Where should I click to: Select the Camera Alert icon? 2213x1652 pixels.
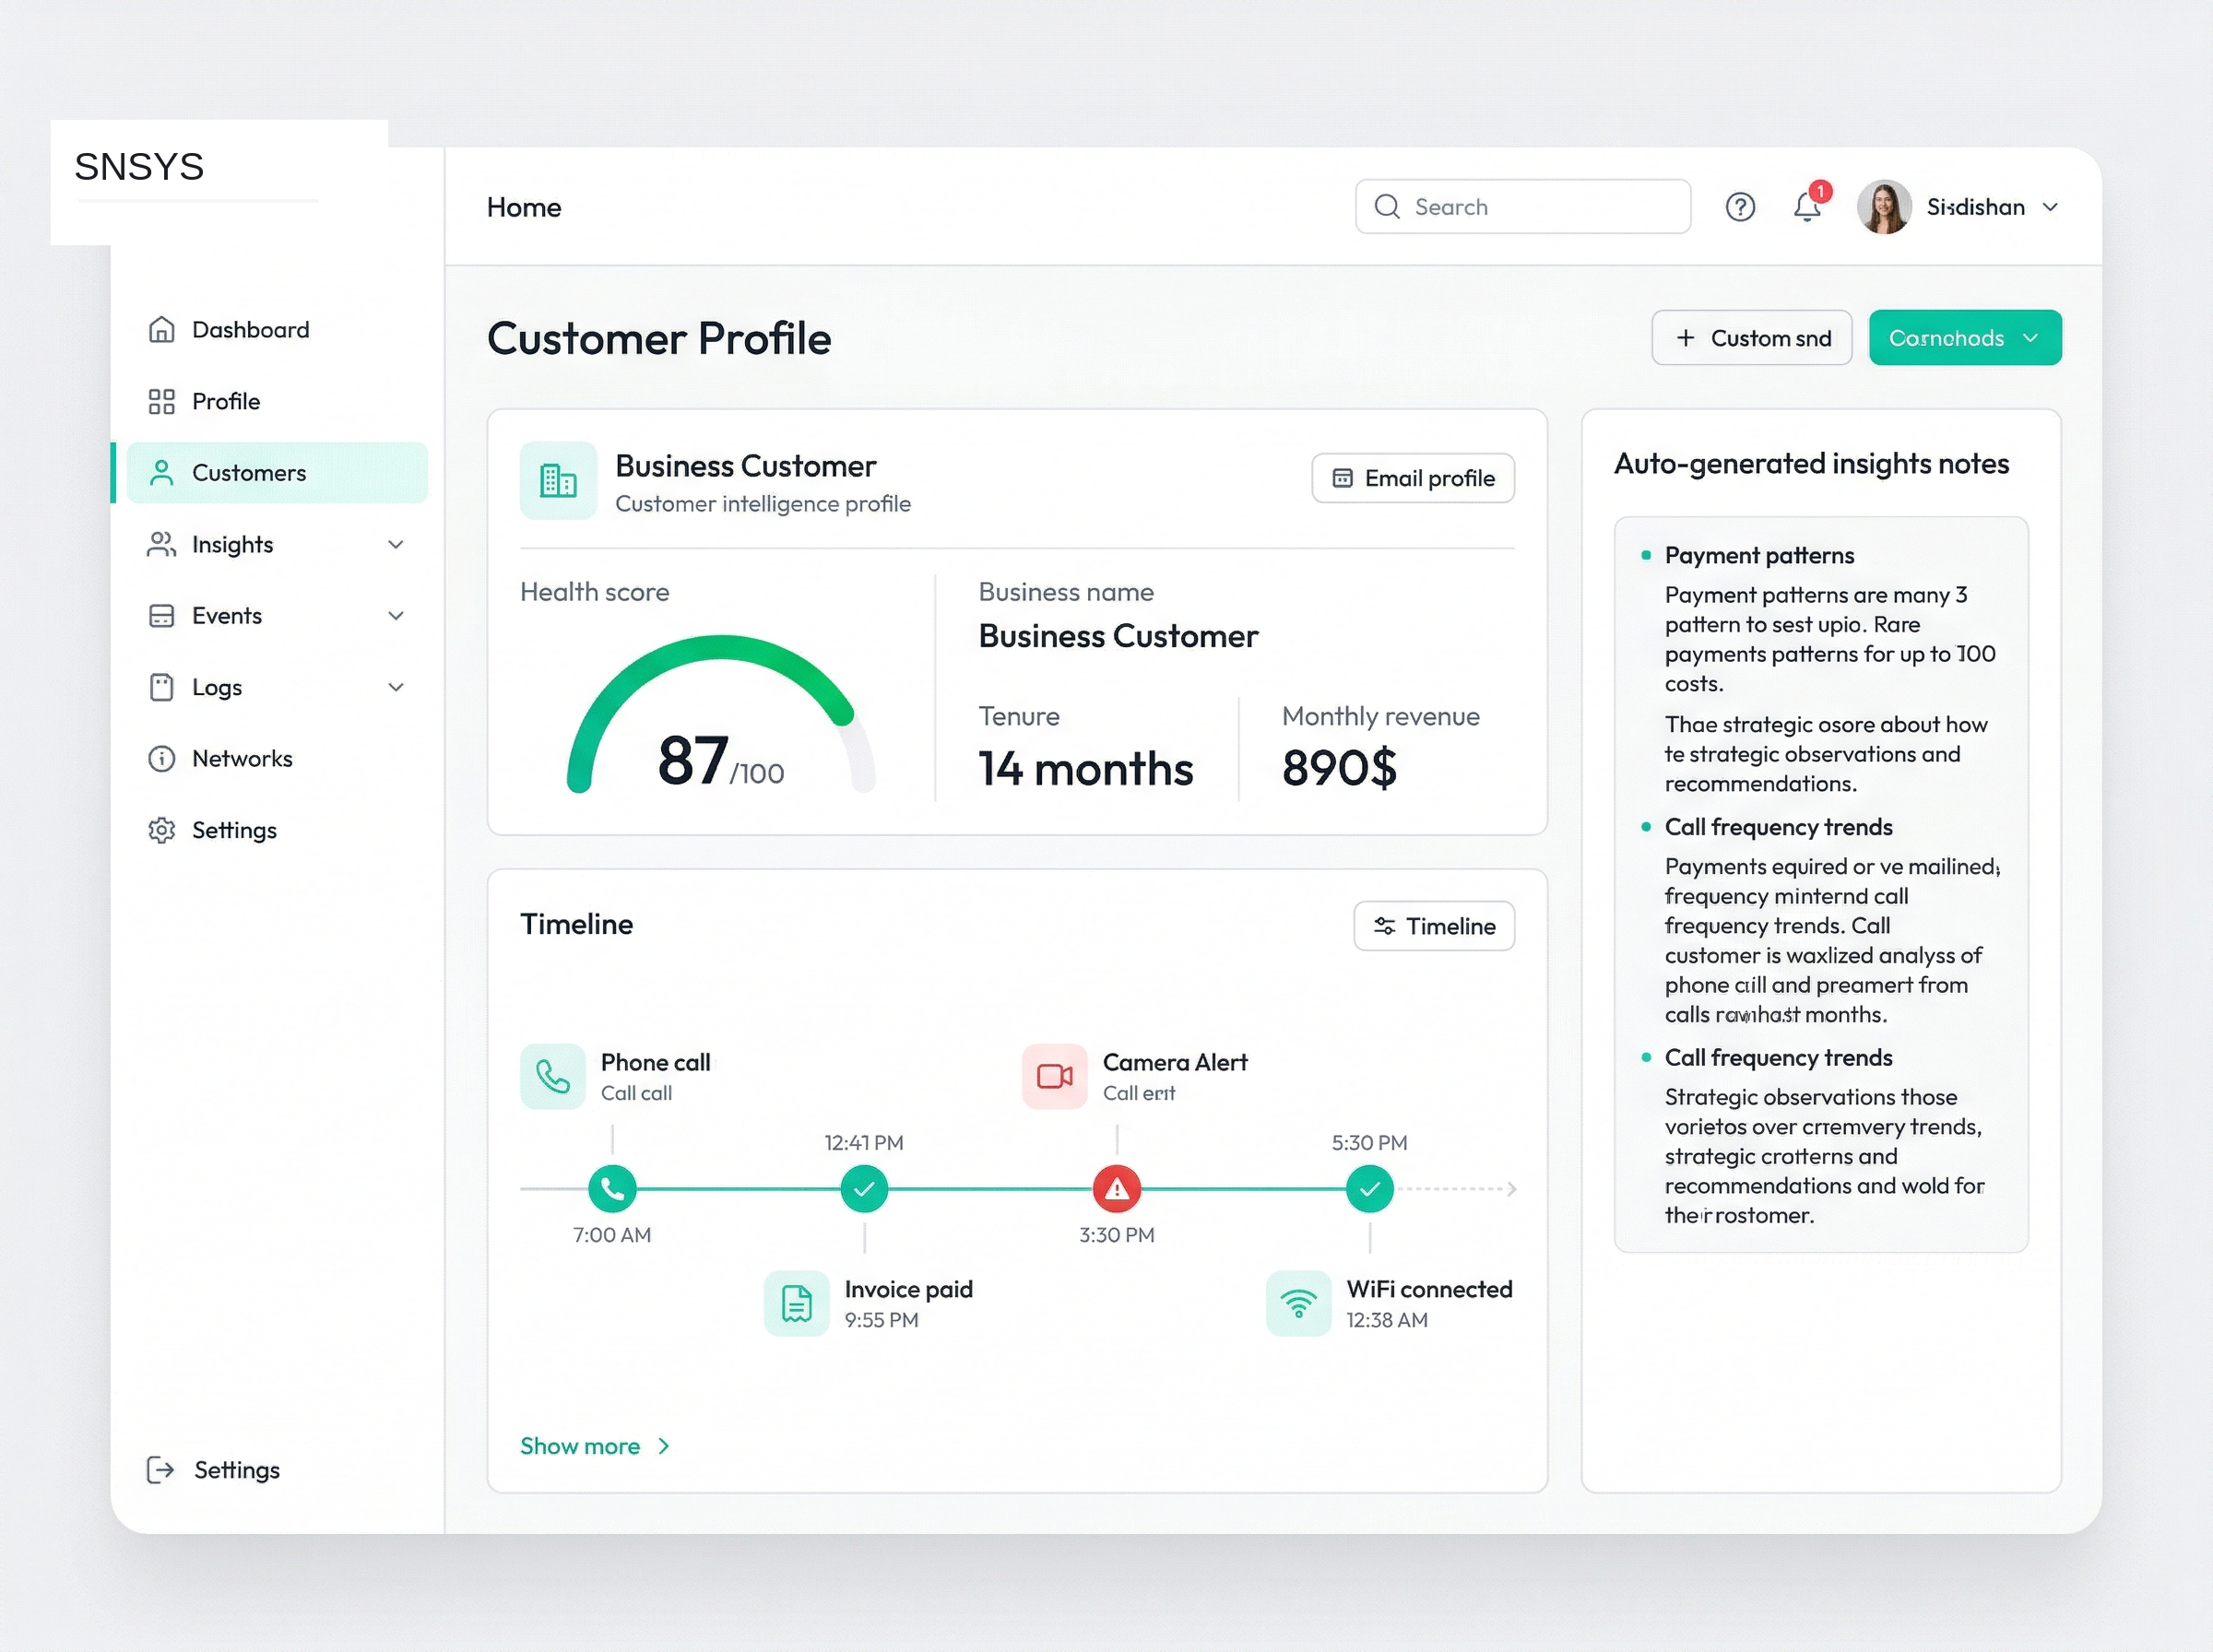coord(1053,1076)
